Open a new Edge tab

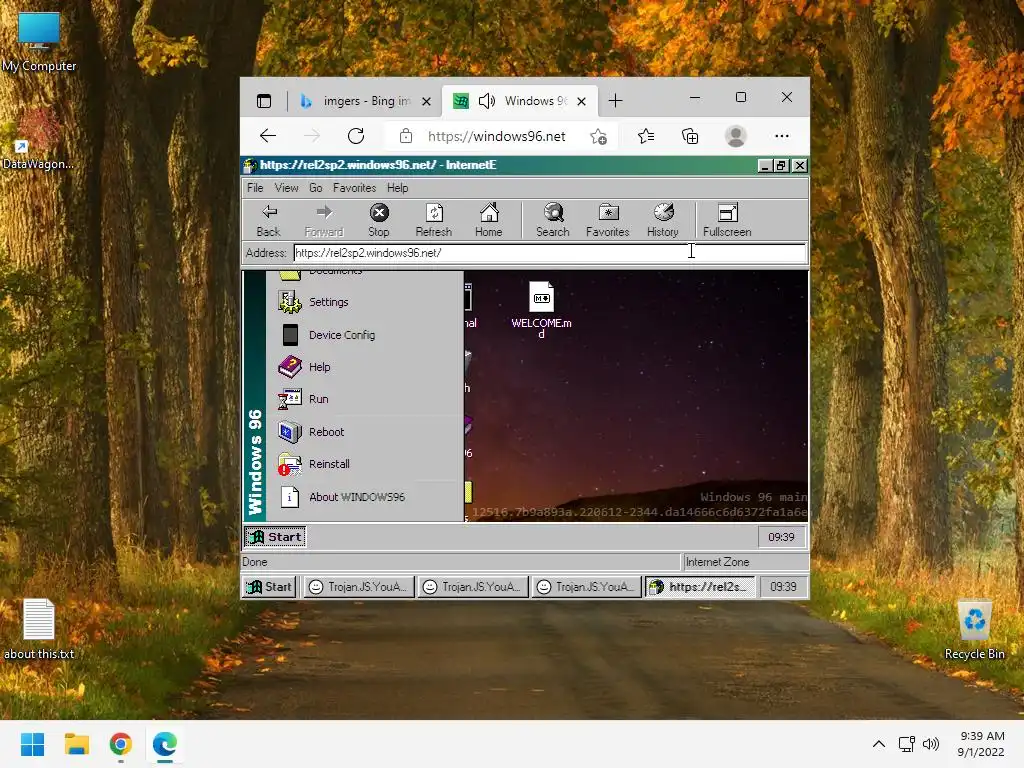tap(615, 101)
